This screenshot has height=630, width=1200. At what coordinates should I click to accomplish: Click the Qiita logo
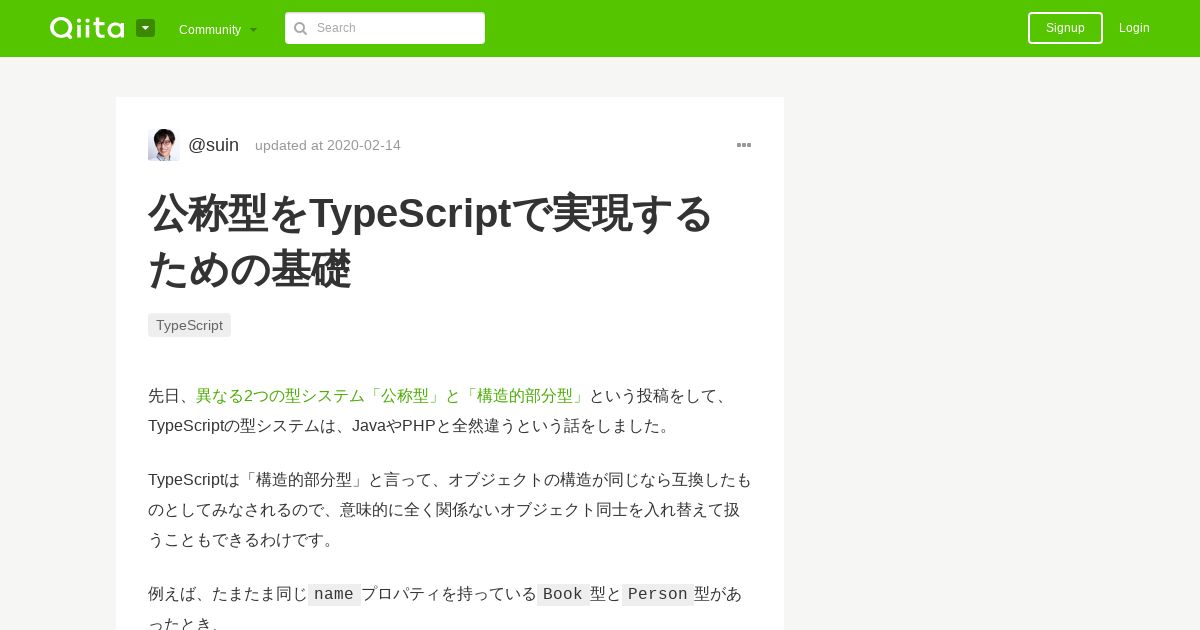pos(87,28)
